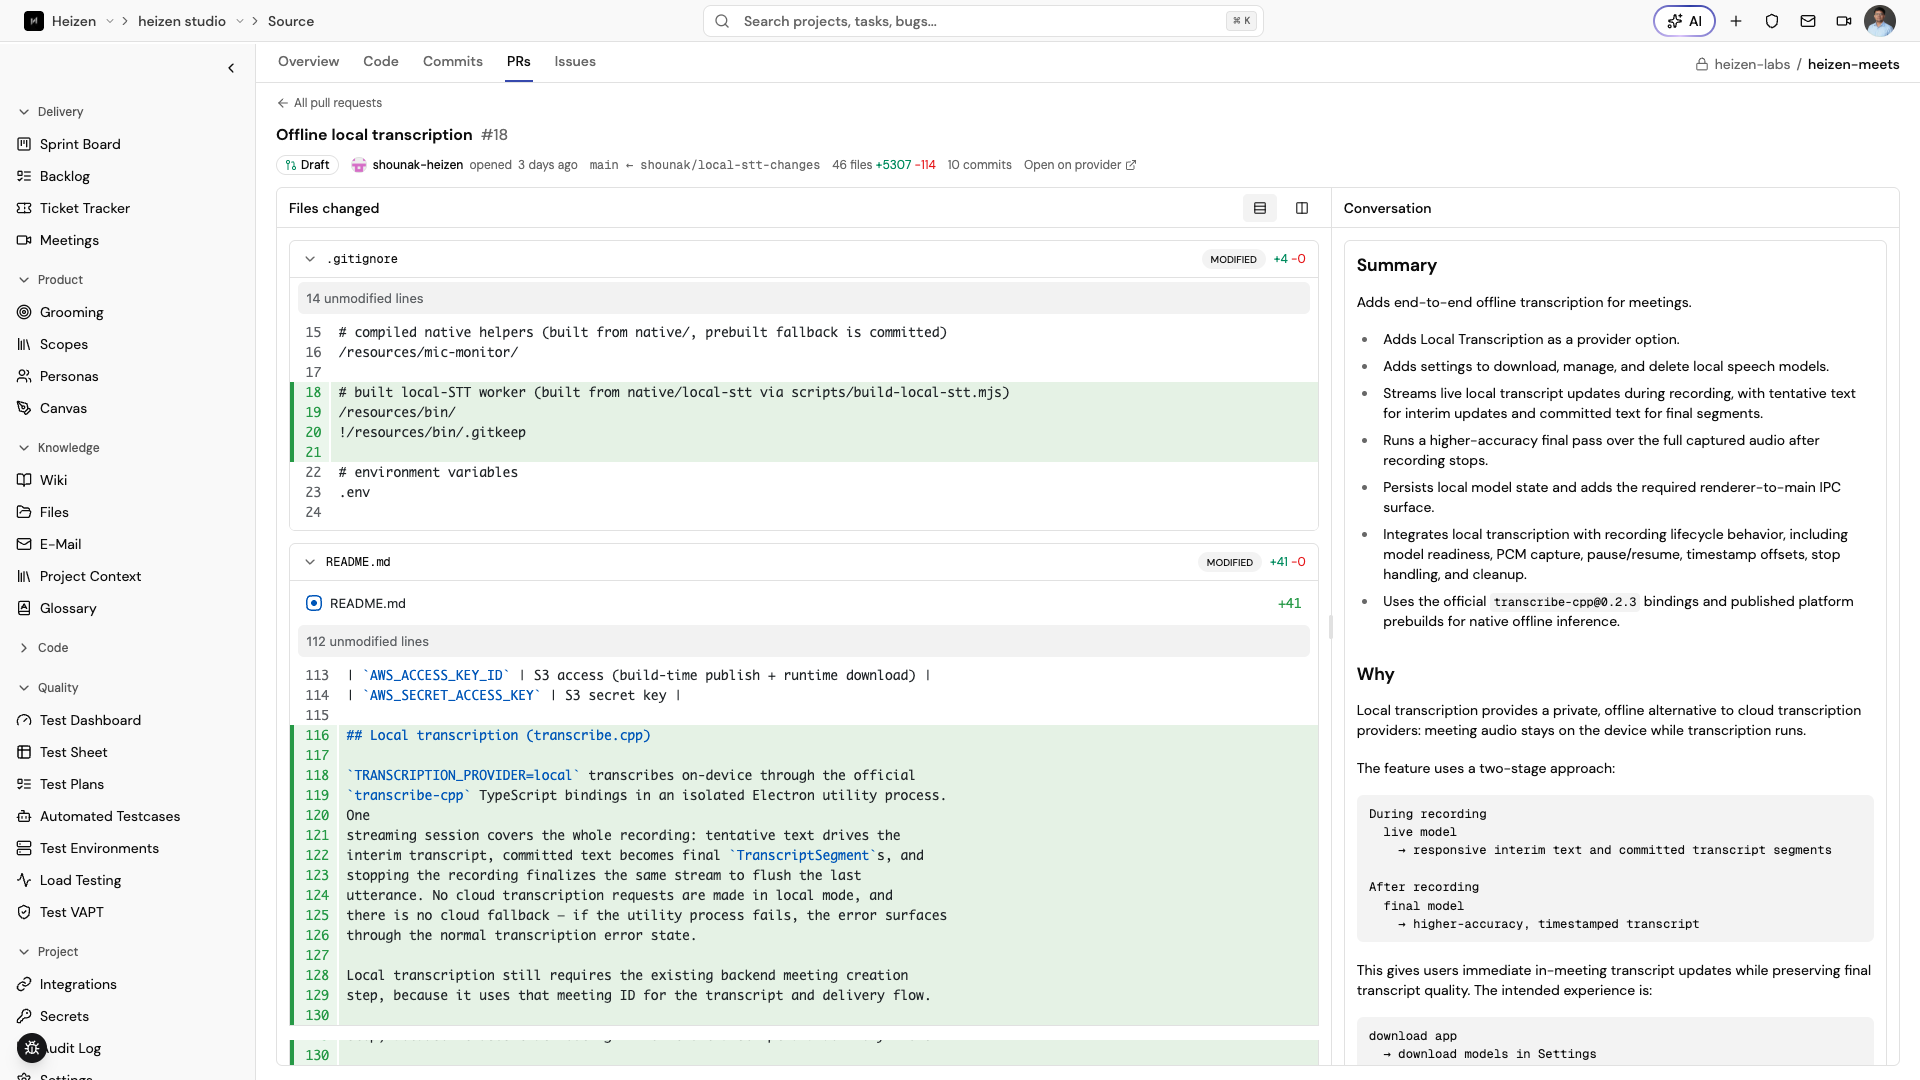Open Personas in sidebar

(x=69, y=376)
